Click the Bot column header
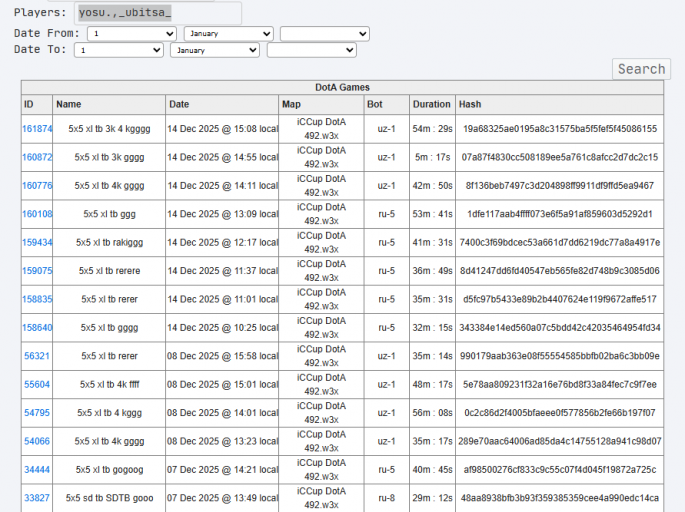This screenshot has height=512, width=685. point(387,104)
